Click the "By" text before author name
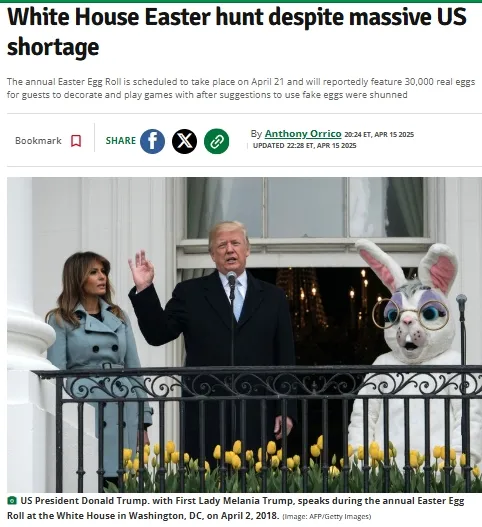Image resolution: width=482 pixels, height=527 pixels. [x=256, y=134]
